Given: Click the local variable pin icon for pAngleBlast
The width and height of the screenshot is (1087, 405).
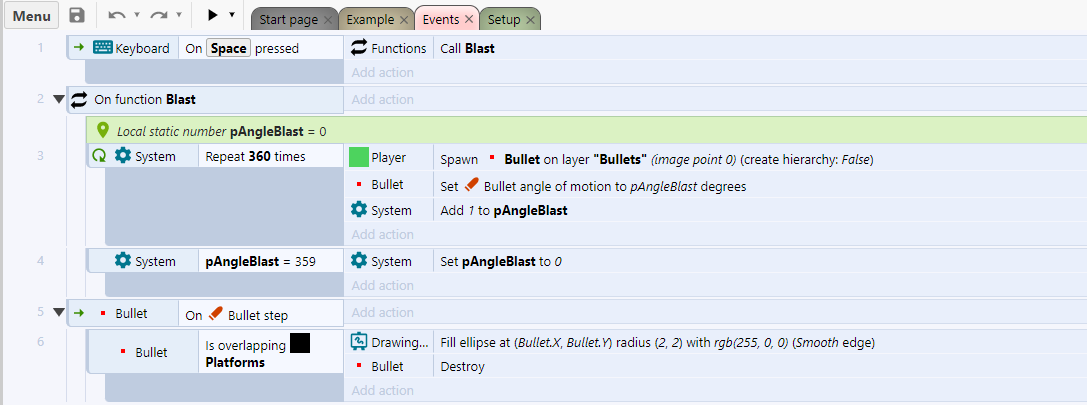Looking at the screenshot, I should [x=103, y=130].
